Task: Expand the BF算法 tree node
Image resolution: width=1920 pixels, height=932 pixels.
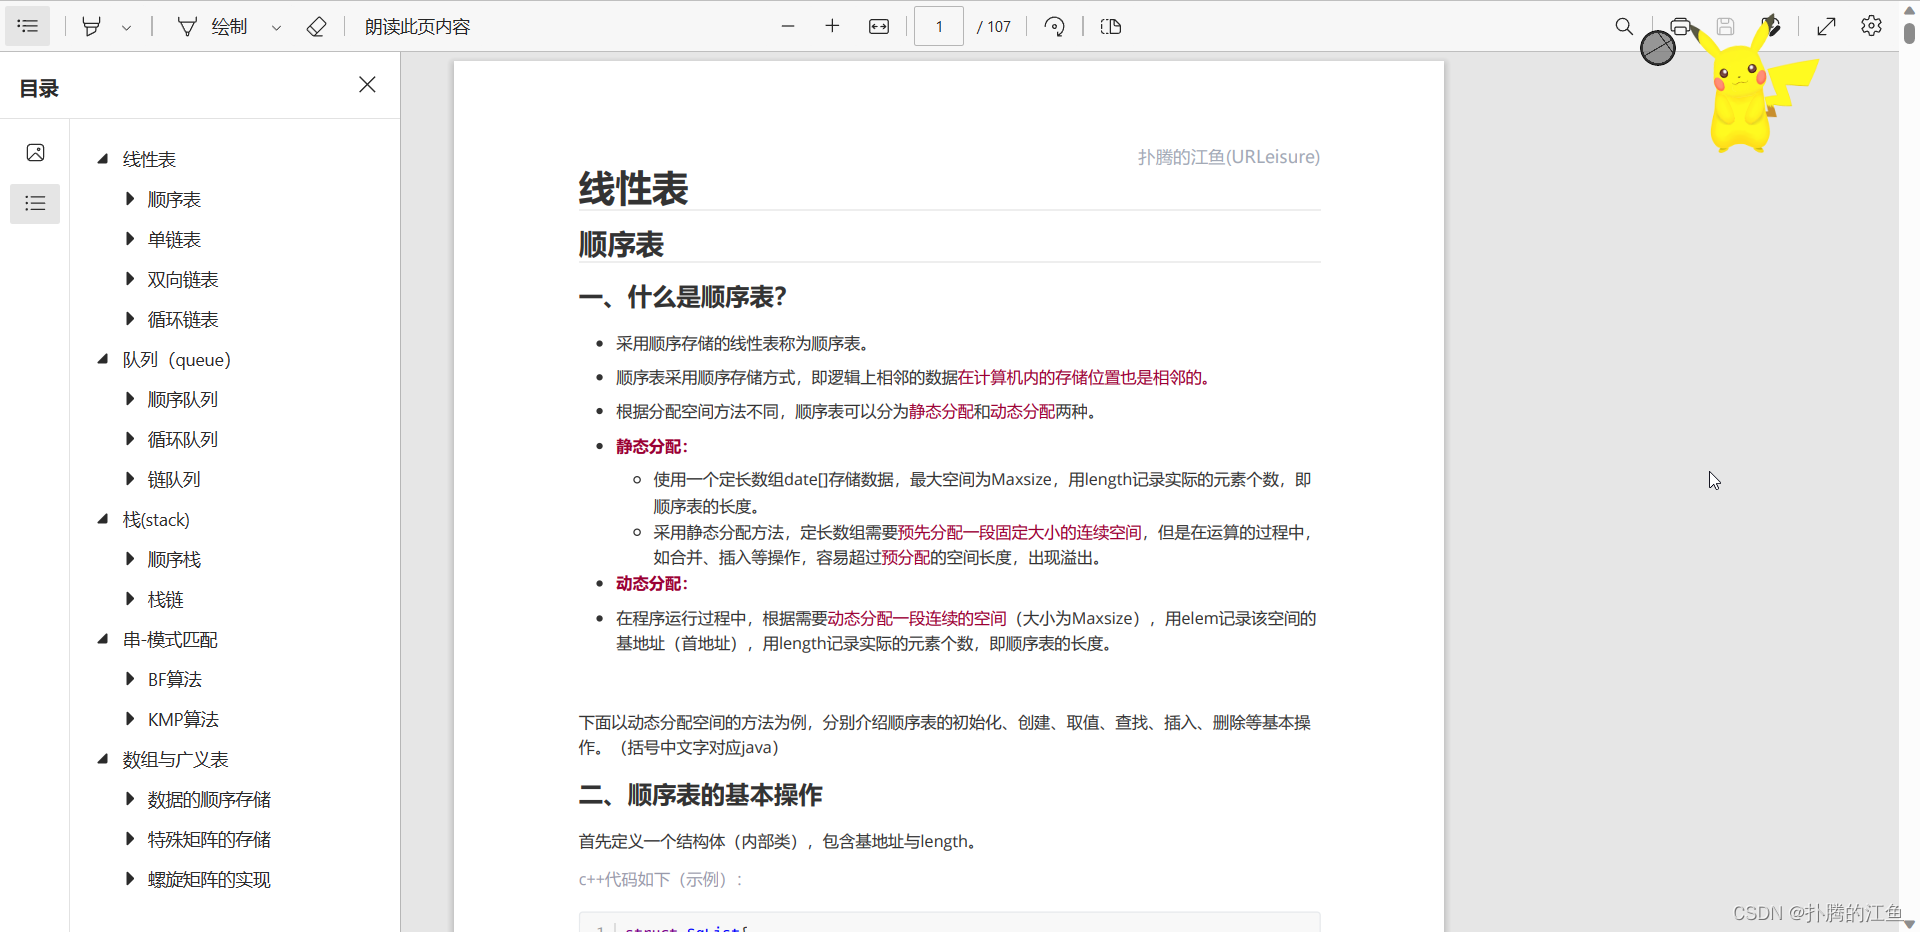Action: [x=129, y=679]
